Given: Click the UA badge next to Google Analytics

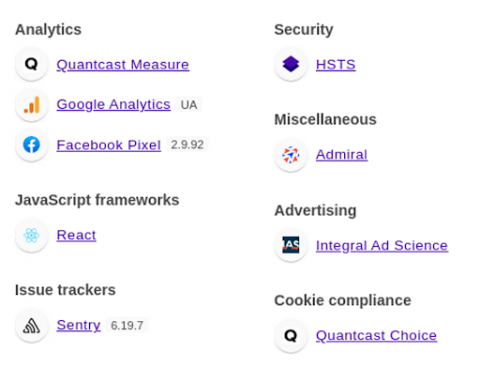Looking at the screenshot, I should click(189, 105).
